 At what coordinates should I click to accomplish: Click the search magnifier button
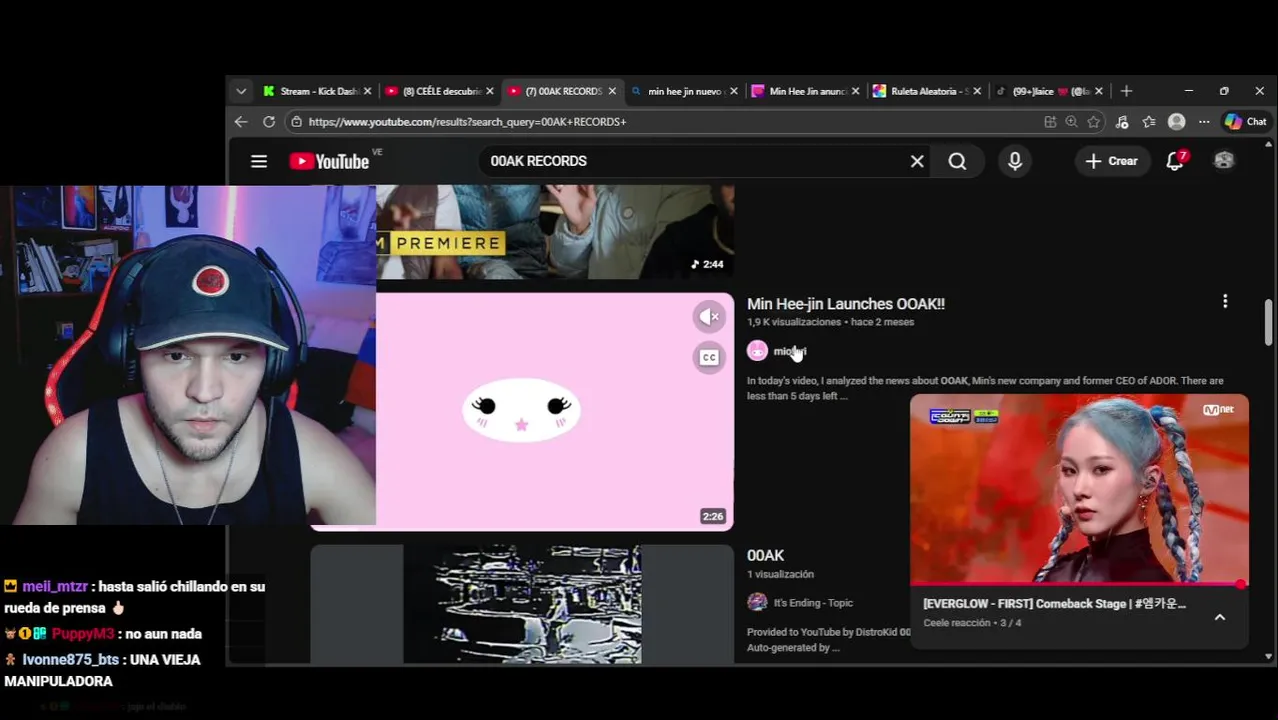click(x=957, y=161)
